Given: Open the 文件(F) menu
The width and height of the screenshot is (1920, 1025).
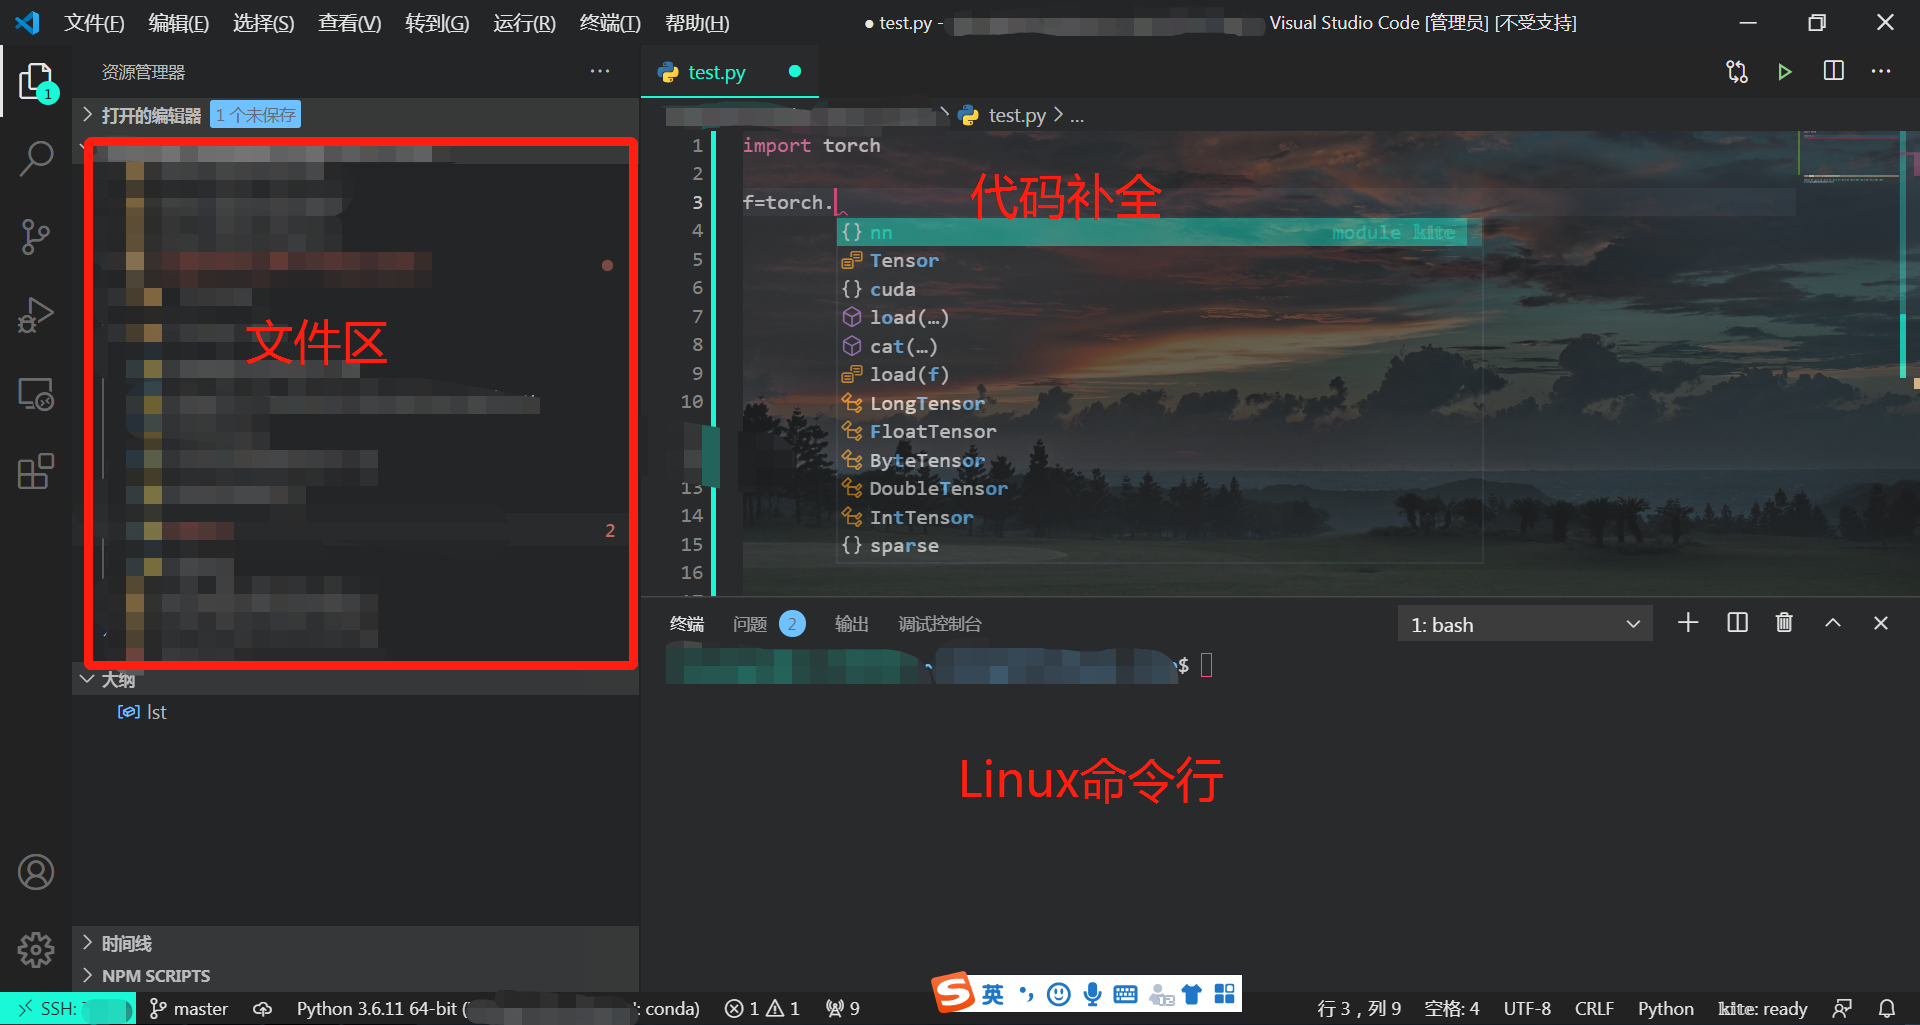Looking at the screenshot, I should click(94, 23).
